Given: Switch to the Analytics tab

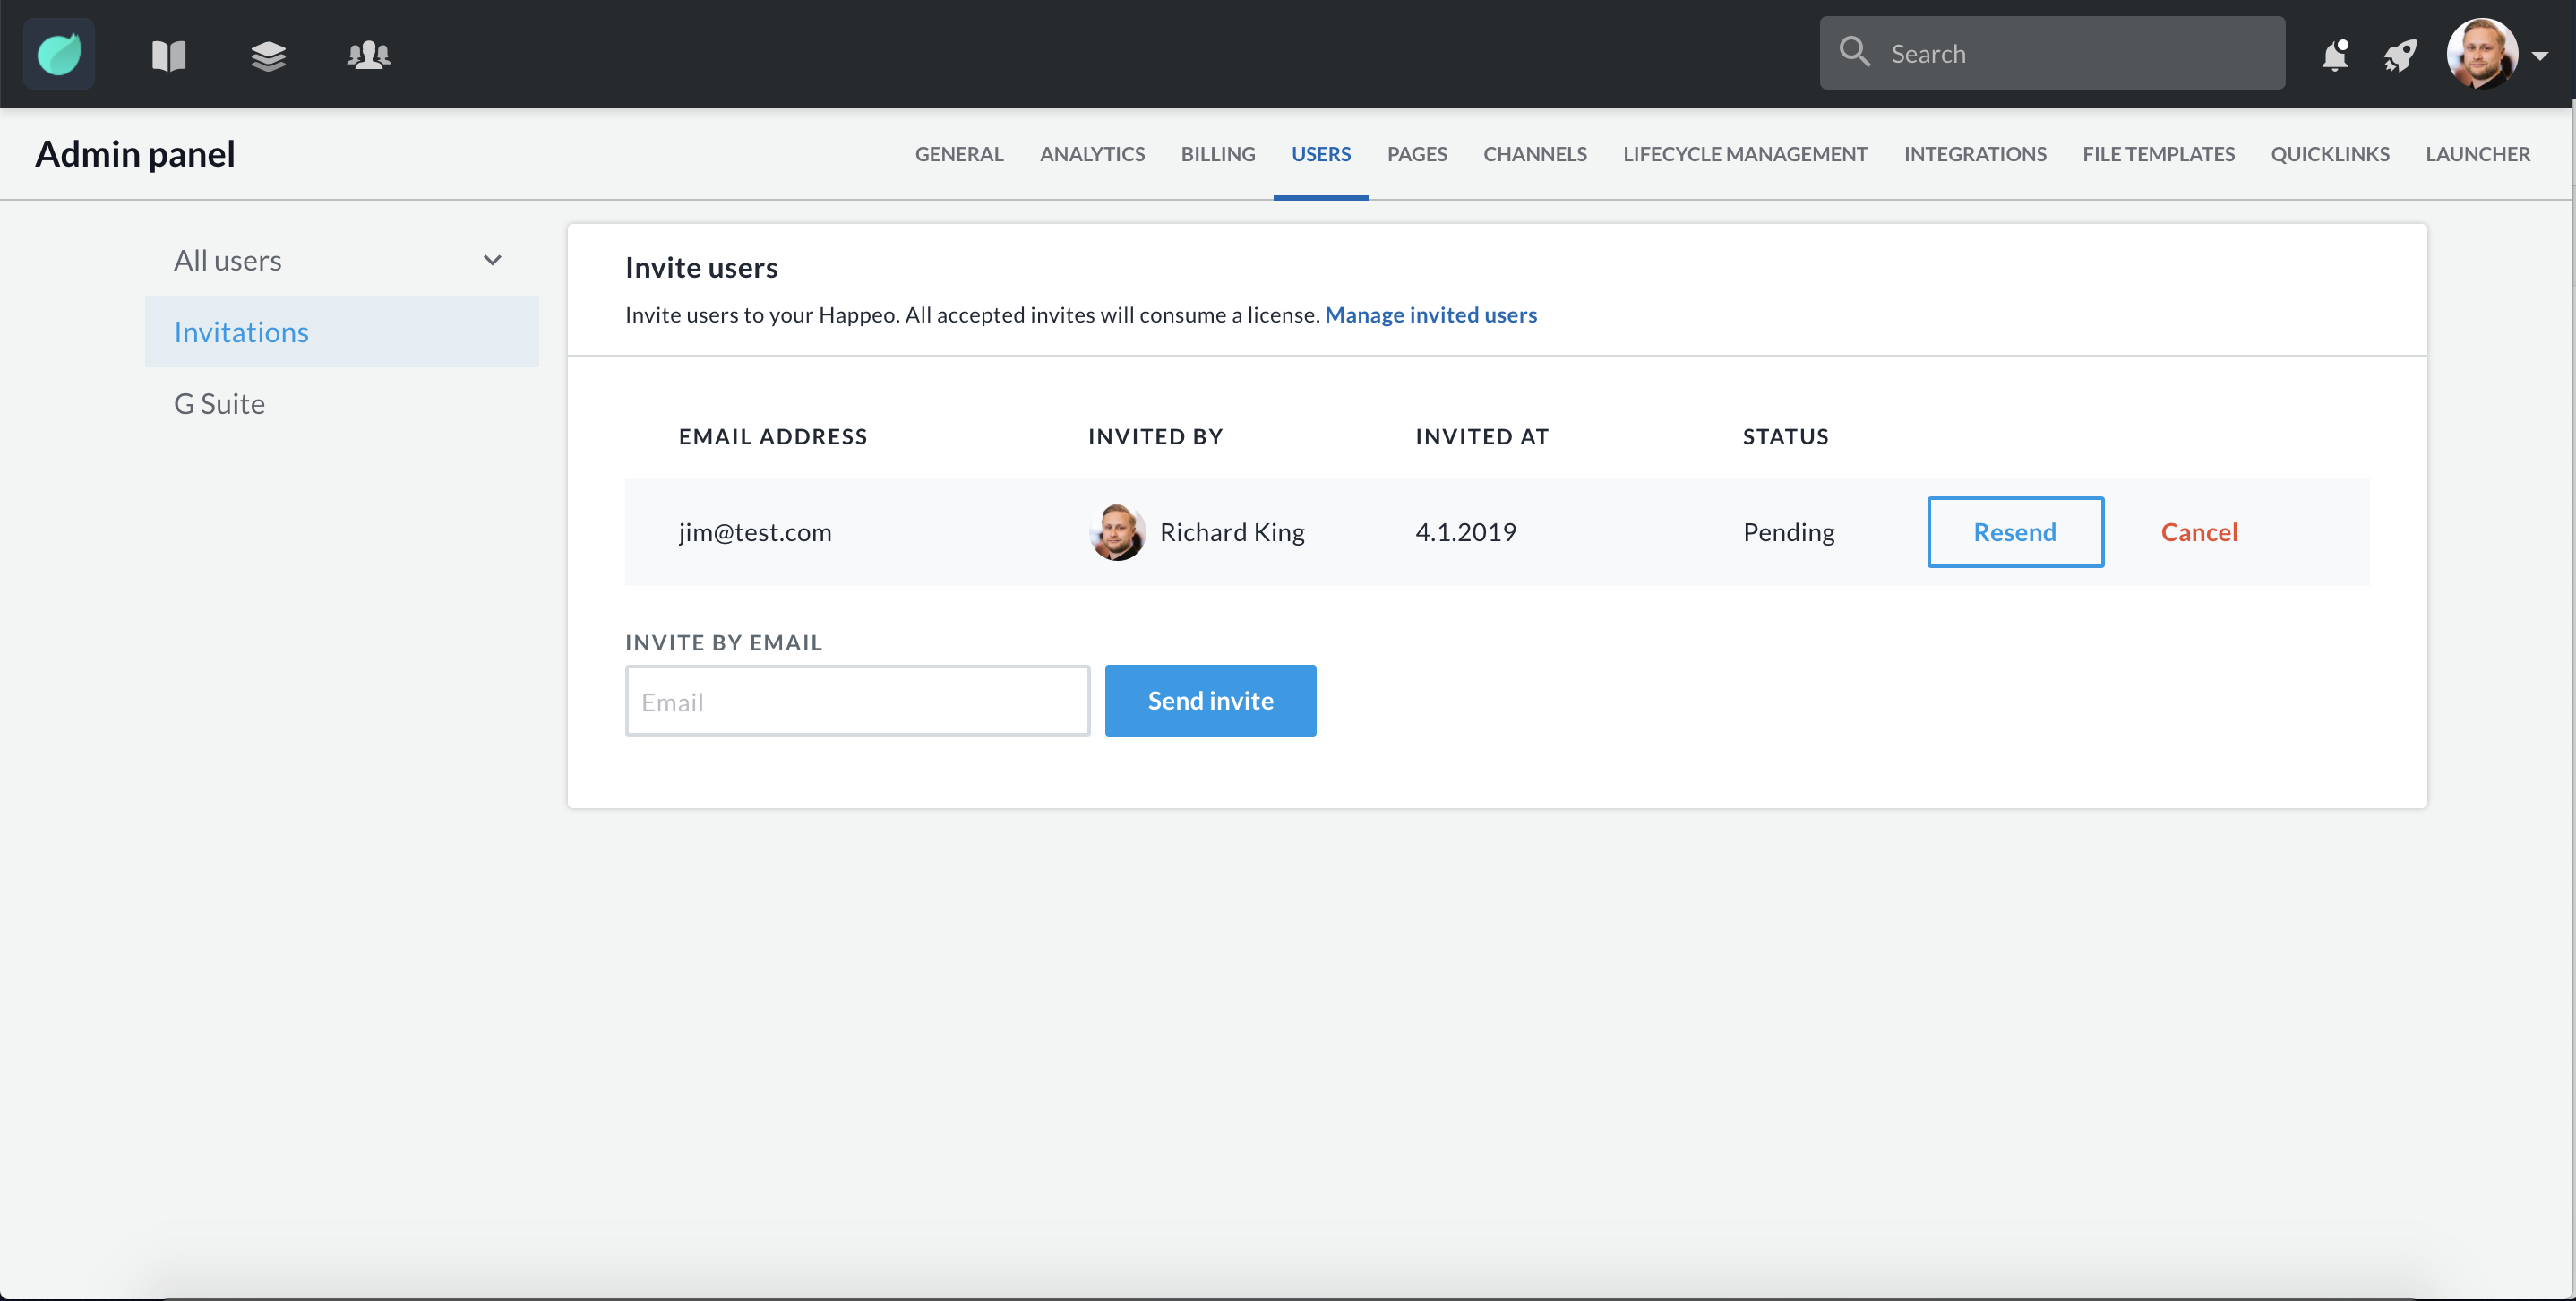Looking at the screenshot, I should (x=1092, y=154).
